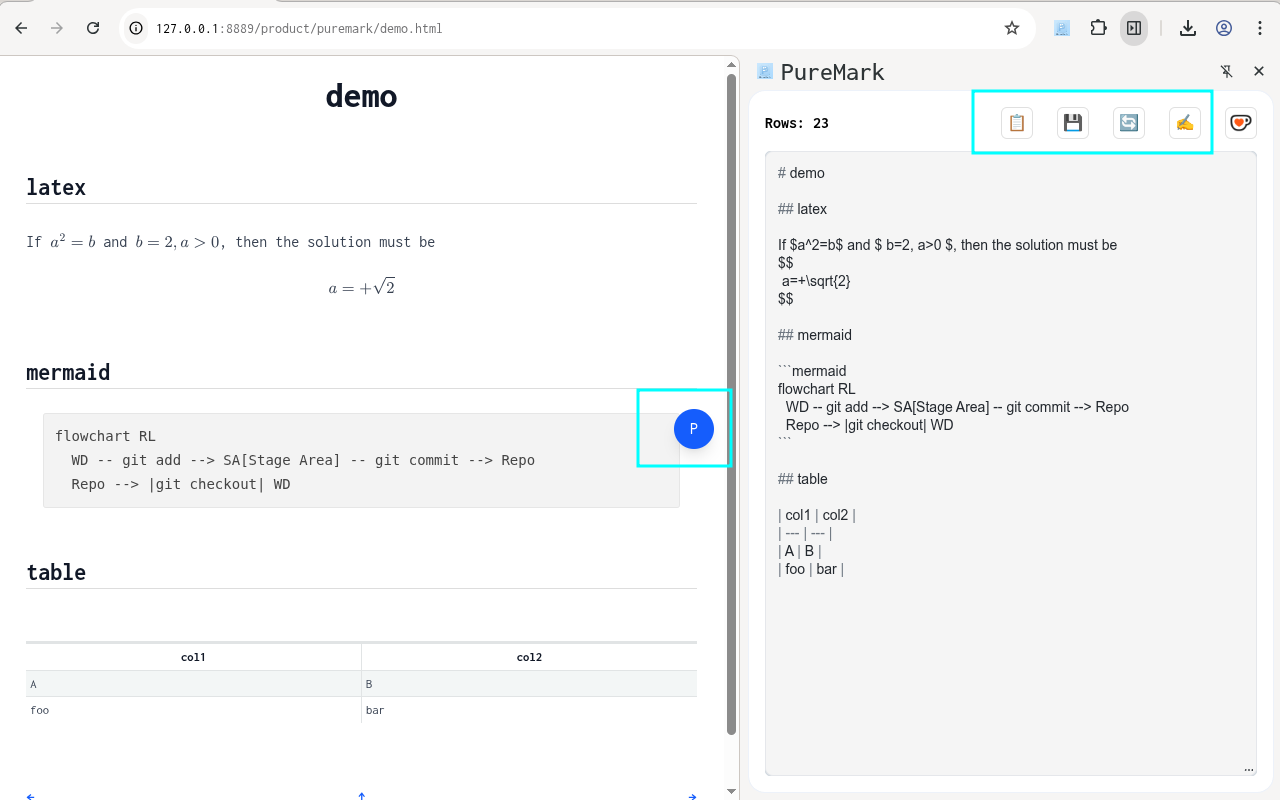Click "Repo --> |git checkout| WD" in the editor
The image size is (1280, 800).
(x=870, y=425)
